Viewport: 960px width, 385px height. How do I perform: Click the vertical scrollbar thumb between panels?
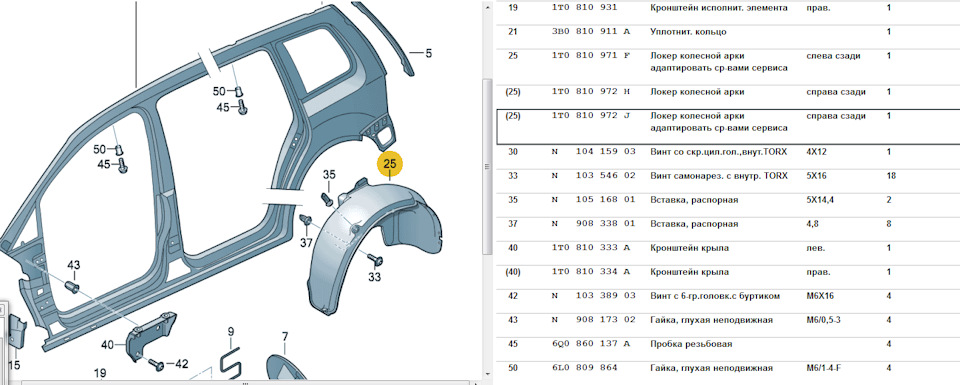[x=487, y=165]
